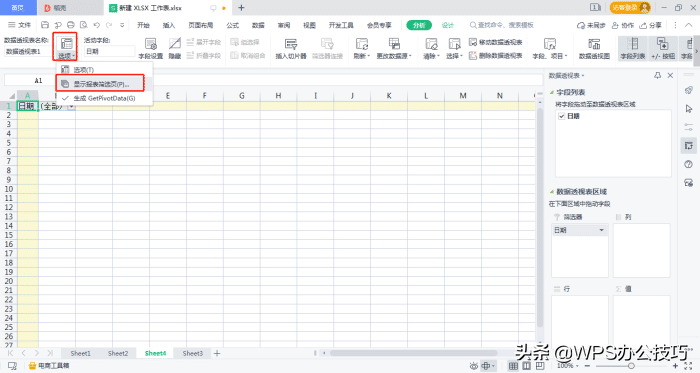Click the eye protection mode icon
The height and width of the screenshot is (373, 700).
[x=474, y=366]
